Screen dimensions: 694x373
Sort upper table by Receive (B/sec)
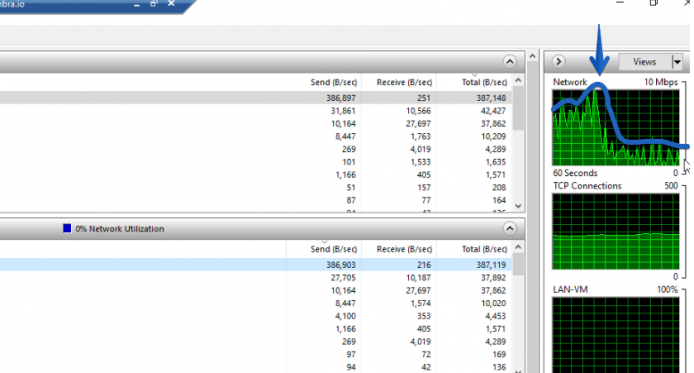[x=404, y=82]
